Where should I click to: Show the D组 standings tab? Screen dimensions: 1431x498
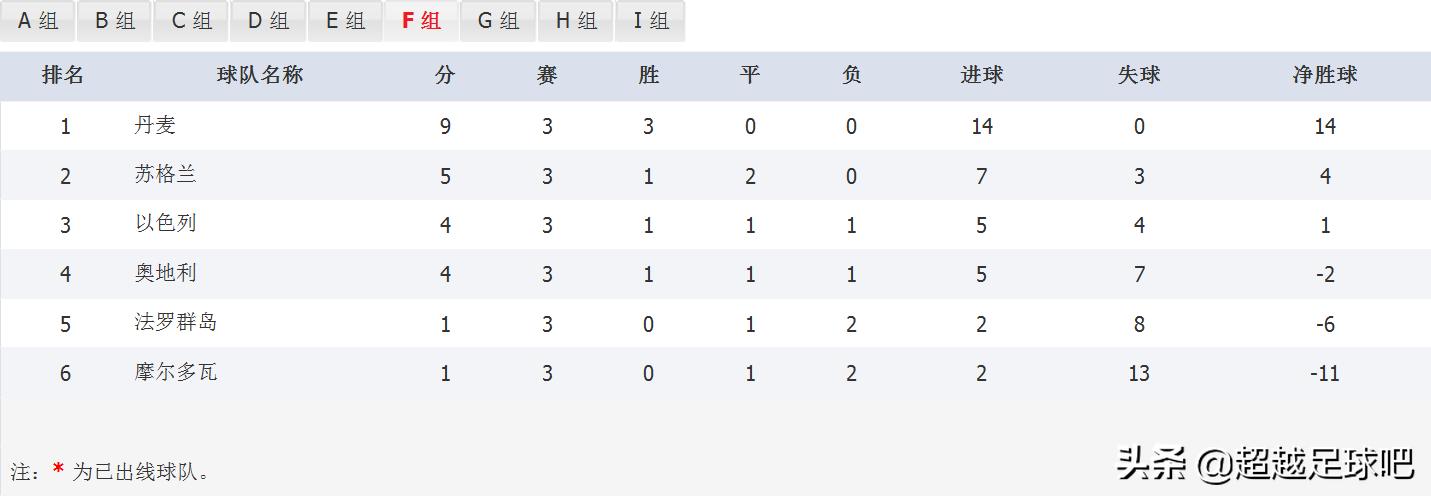(x=268, y=21)
